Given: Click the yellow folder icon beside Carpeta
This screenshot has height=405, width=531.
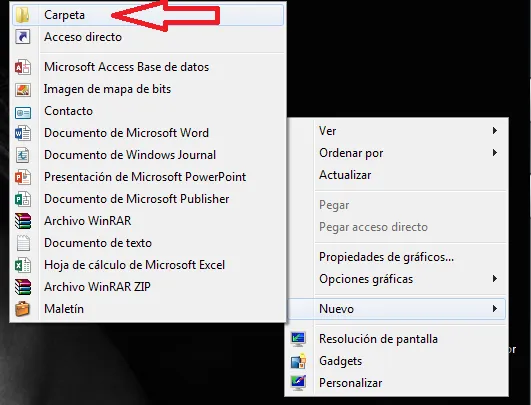Looking at the screenshot, I should pos(23,15).
